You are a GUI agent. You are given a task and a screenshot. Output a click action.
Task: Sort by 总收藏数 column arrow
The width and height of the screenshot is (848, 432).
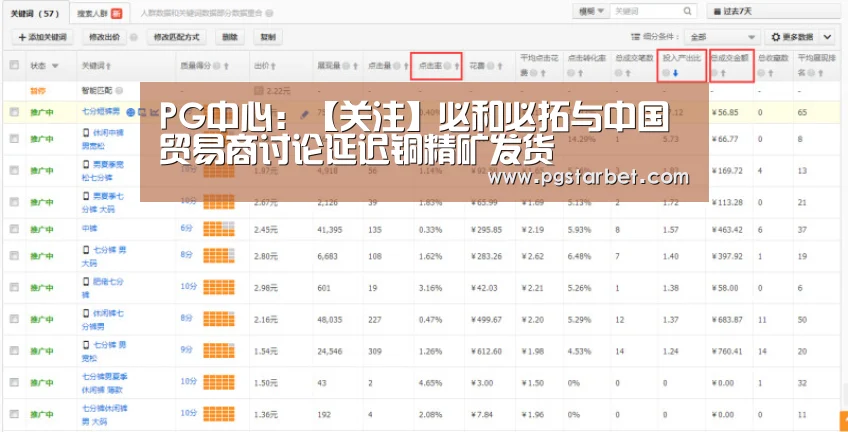click(x=769, y=73)
